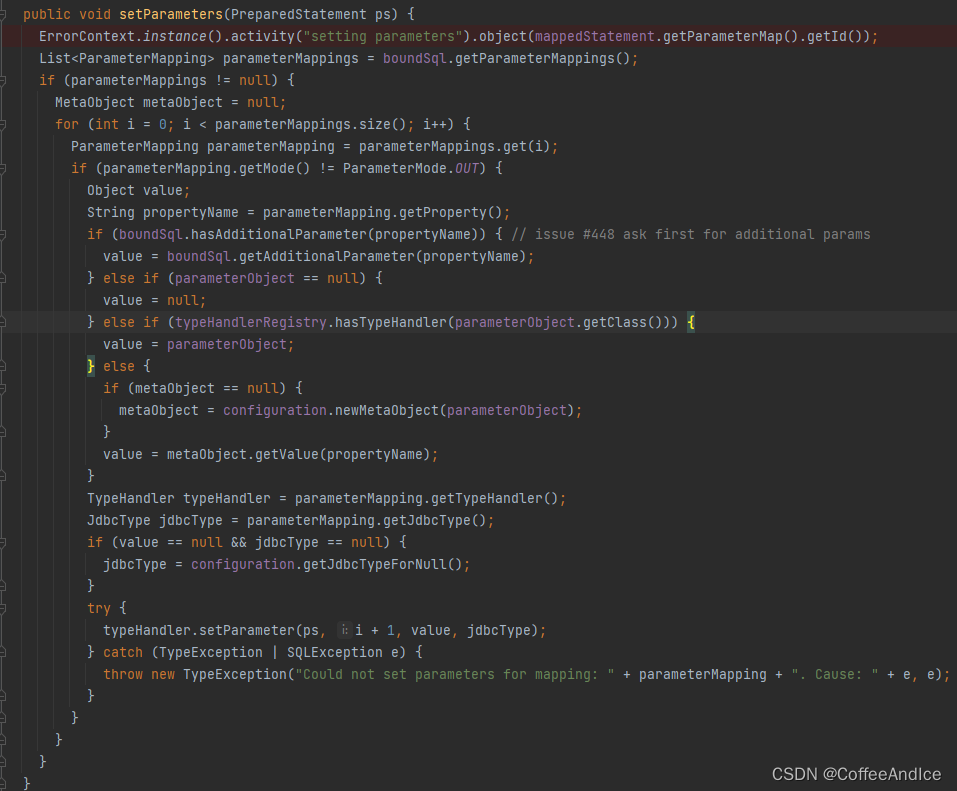Collapse the for loop fold marker
The width and height of the screenshot is (957, 791).
[x=2, y=125]
